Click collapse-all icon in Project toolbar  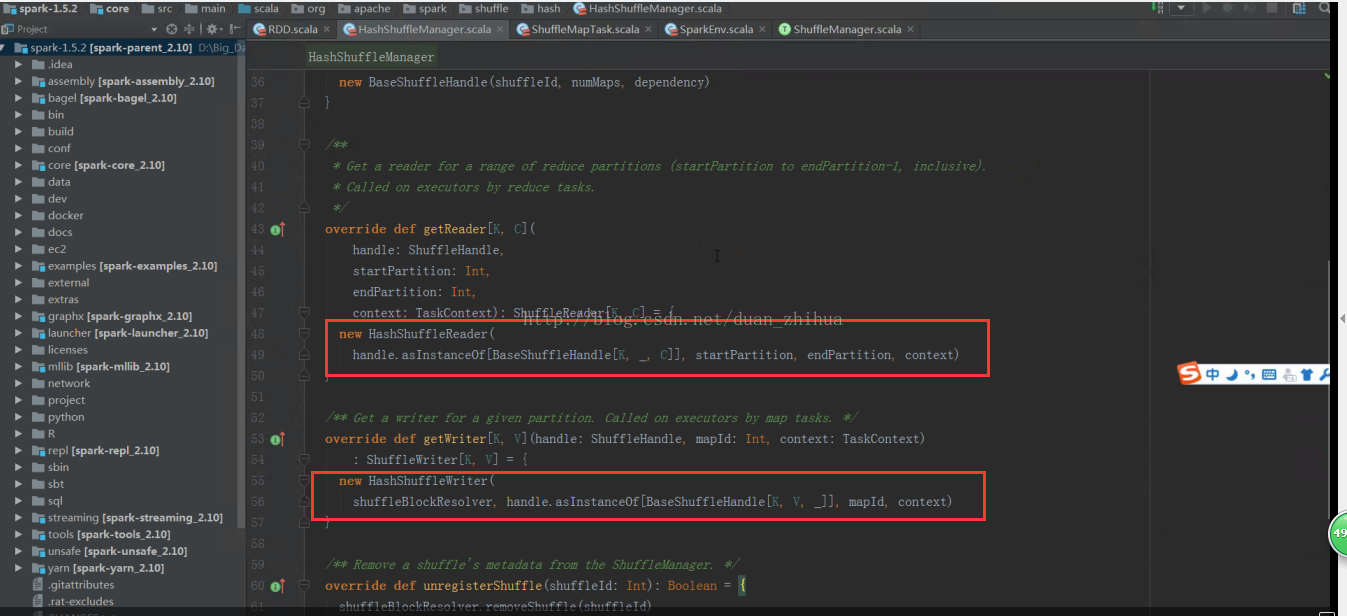coord(189,29)
